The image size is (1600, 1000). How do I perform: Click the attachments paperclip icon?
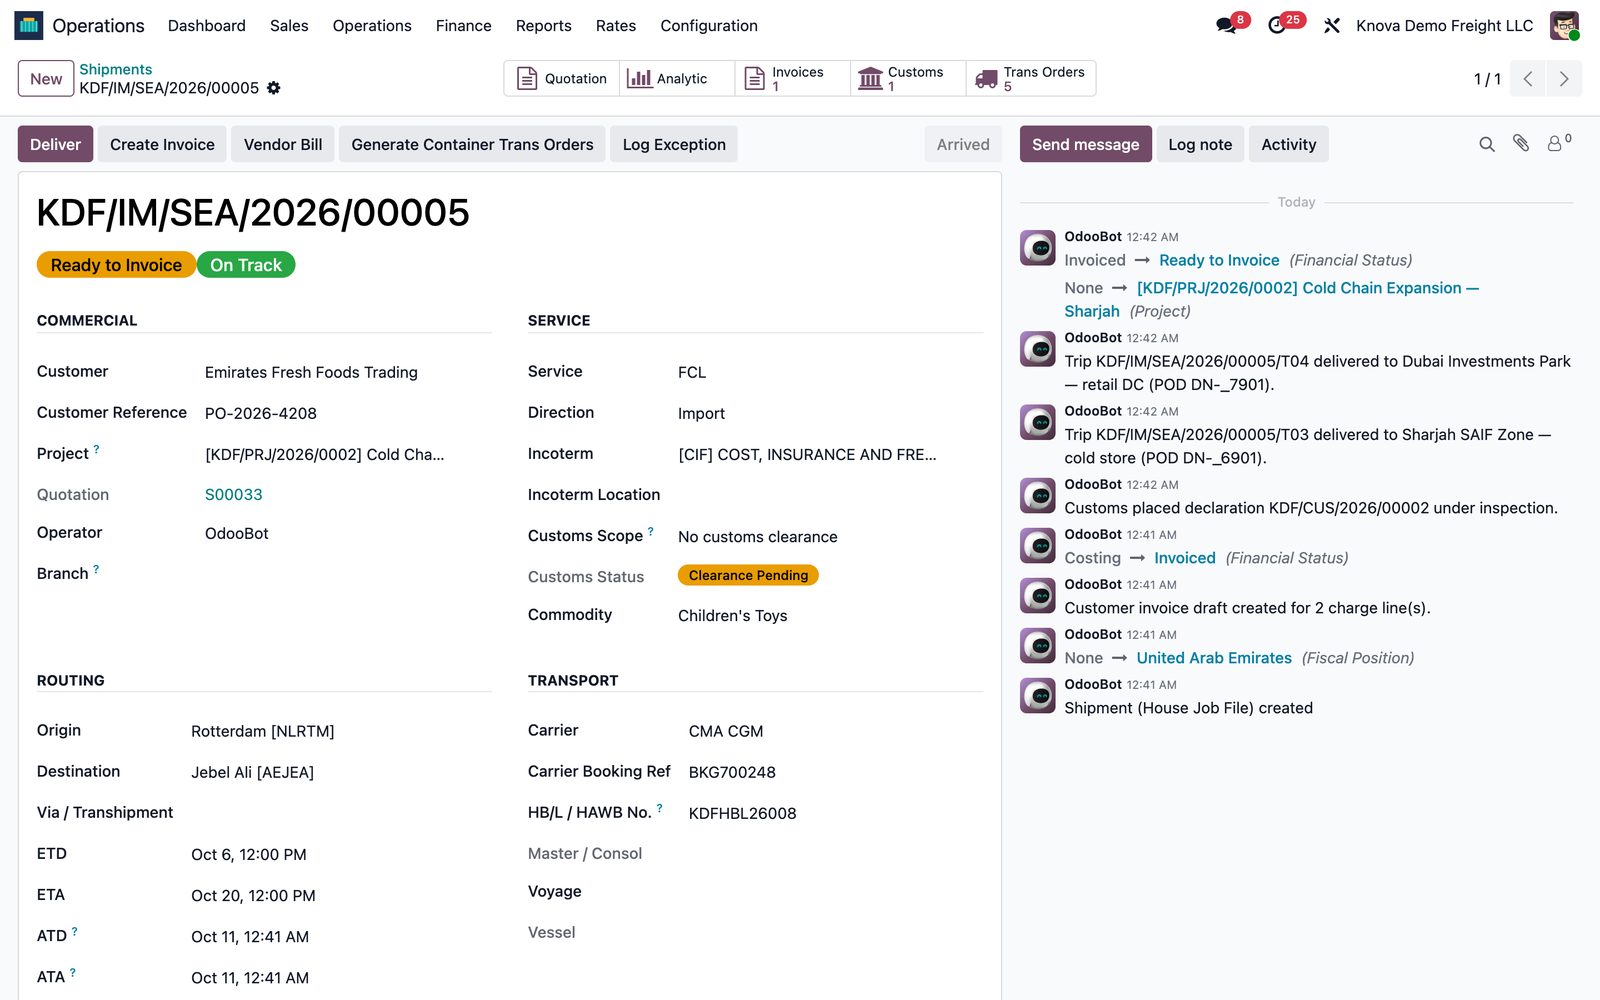1521,144
